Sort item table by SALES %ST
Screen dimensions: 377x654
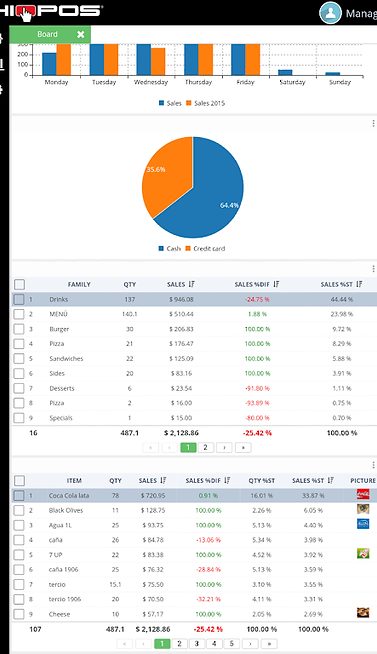[x=330, y=480]
